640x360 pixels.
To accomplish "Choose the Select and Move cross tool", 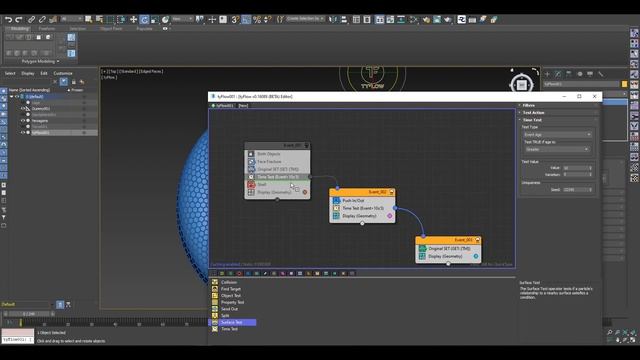I will pos(133,19).
